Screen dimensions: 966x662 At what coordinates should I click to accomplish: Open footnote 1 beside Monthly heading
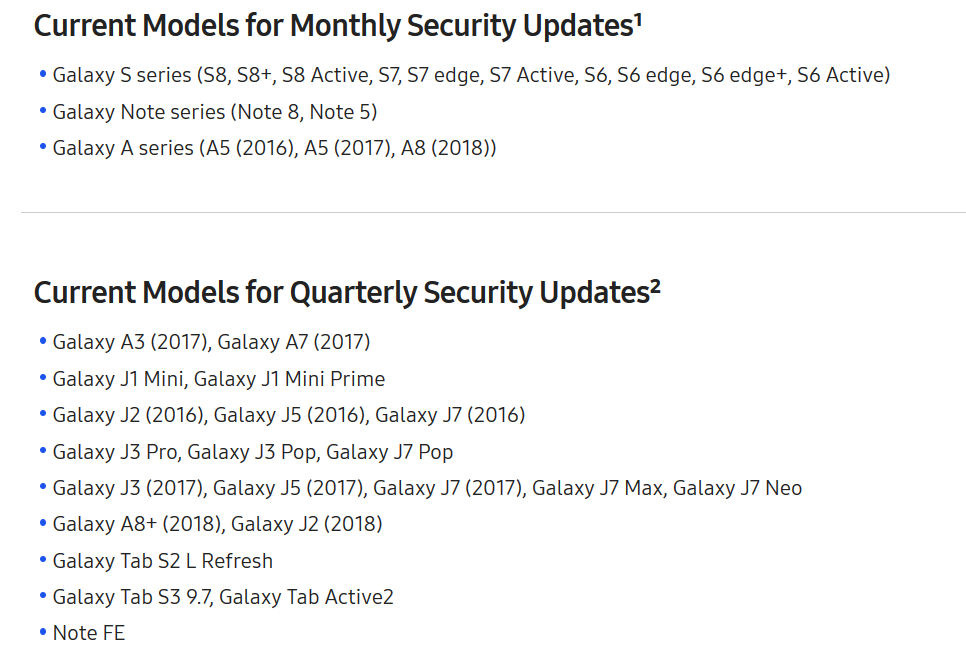point(638,18)
